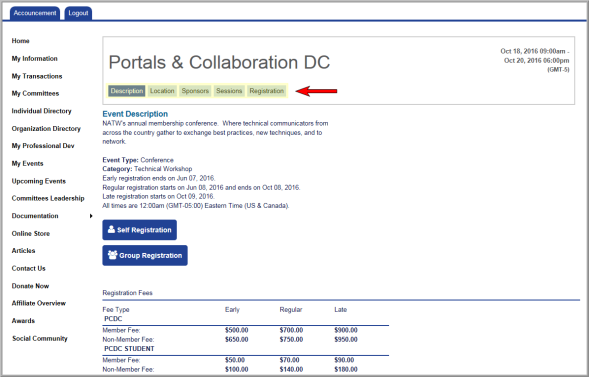View the Sessions event tab
The image size is (589, 377).
229,91
